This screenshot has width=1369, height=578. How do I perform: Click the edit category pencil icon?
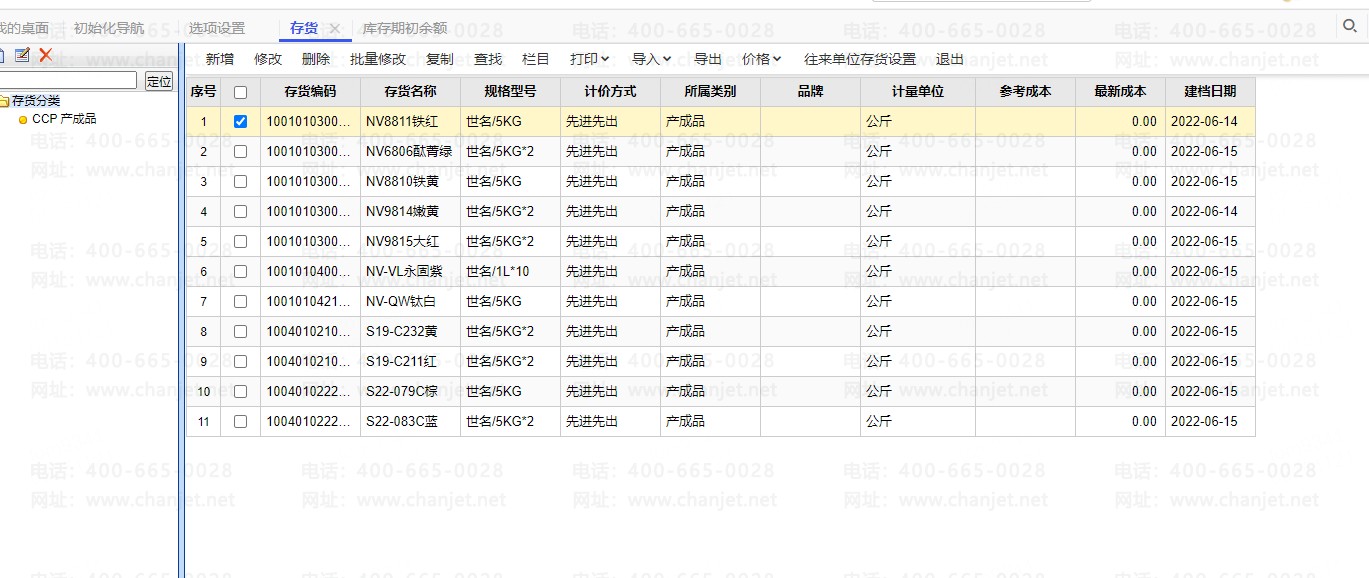(x=22, y=55)
